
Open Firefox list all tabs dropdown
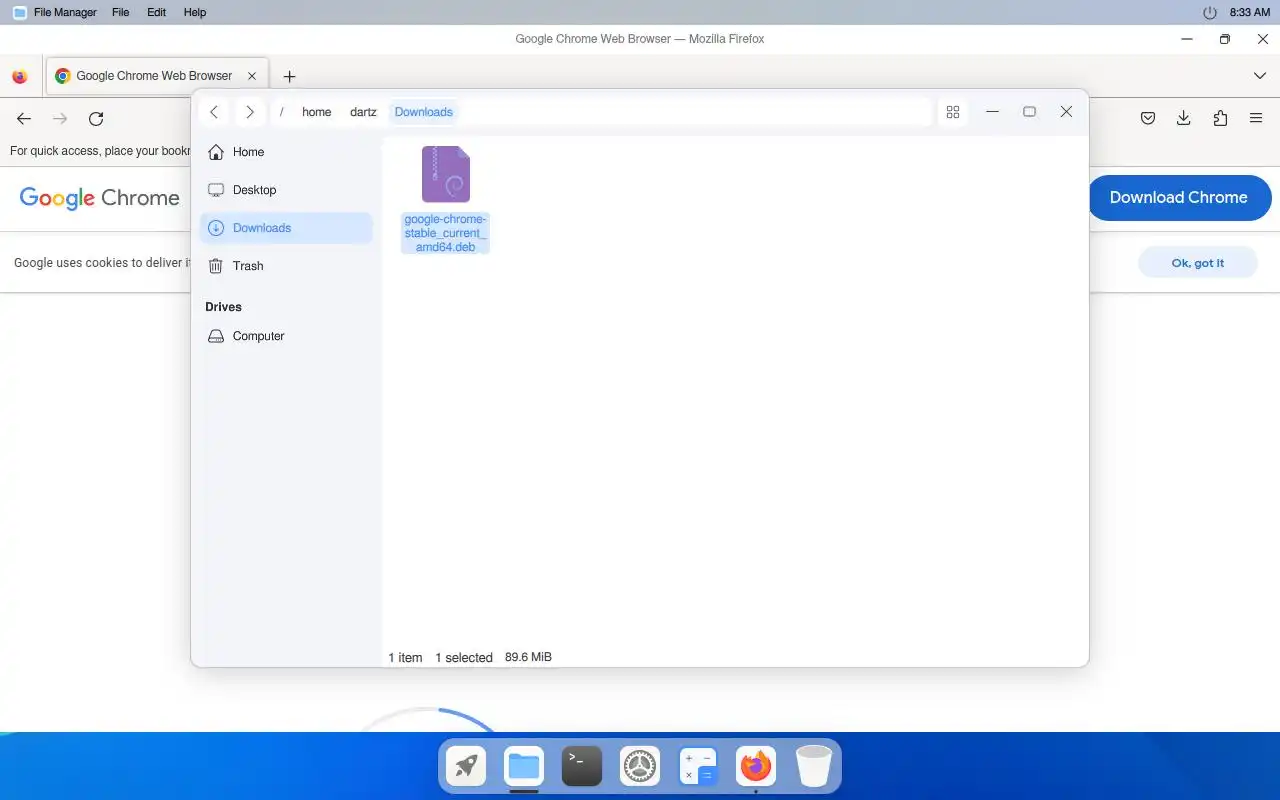pos(1260,76)
